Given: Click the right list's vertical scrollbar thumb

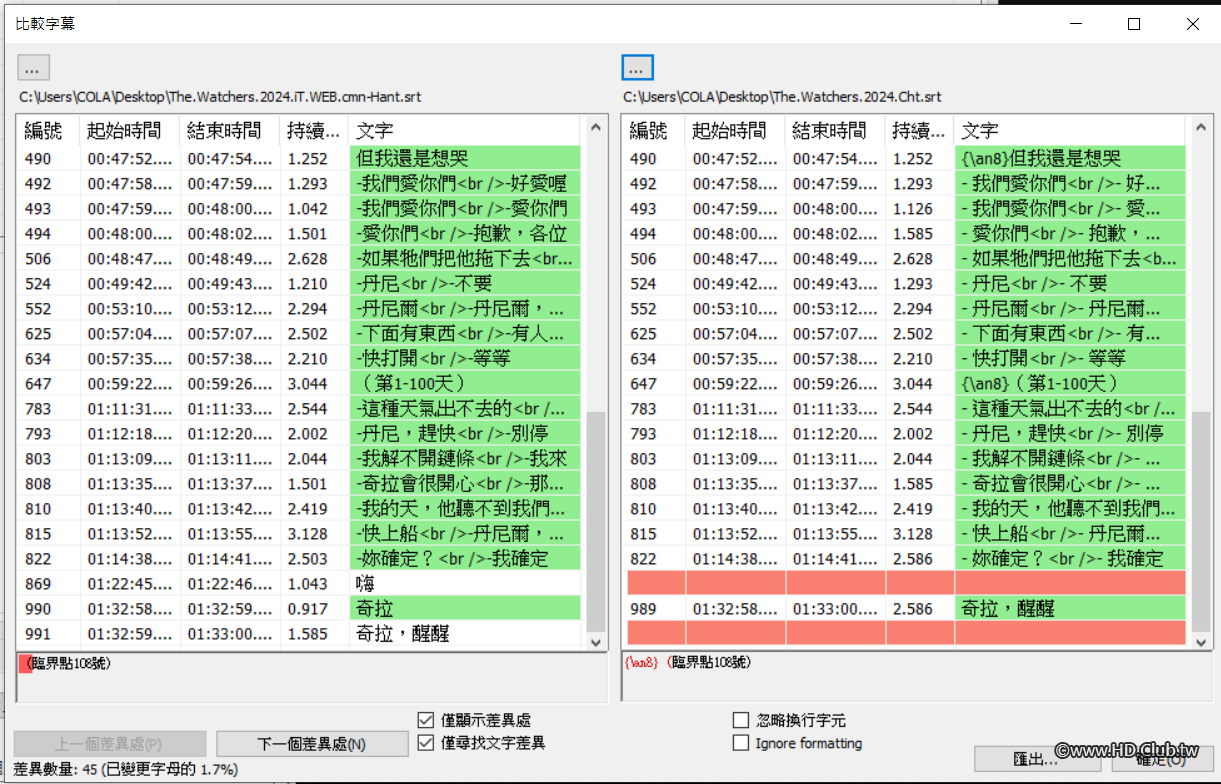Looking at the screenshot, I should pyautogui.click(x=1201, y=520).
